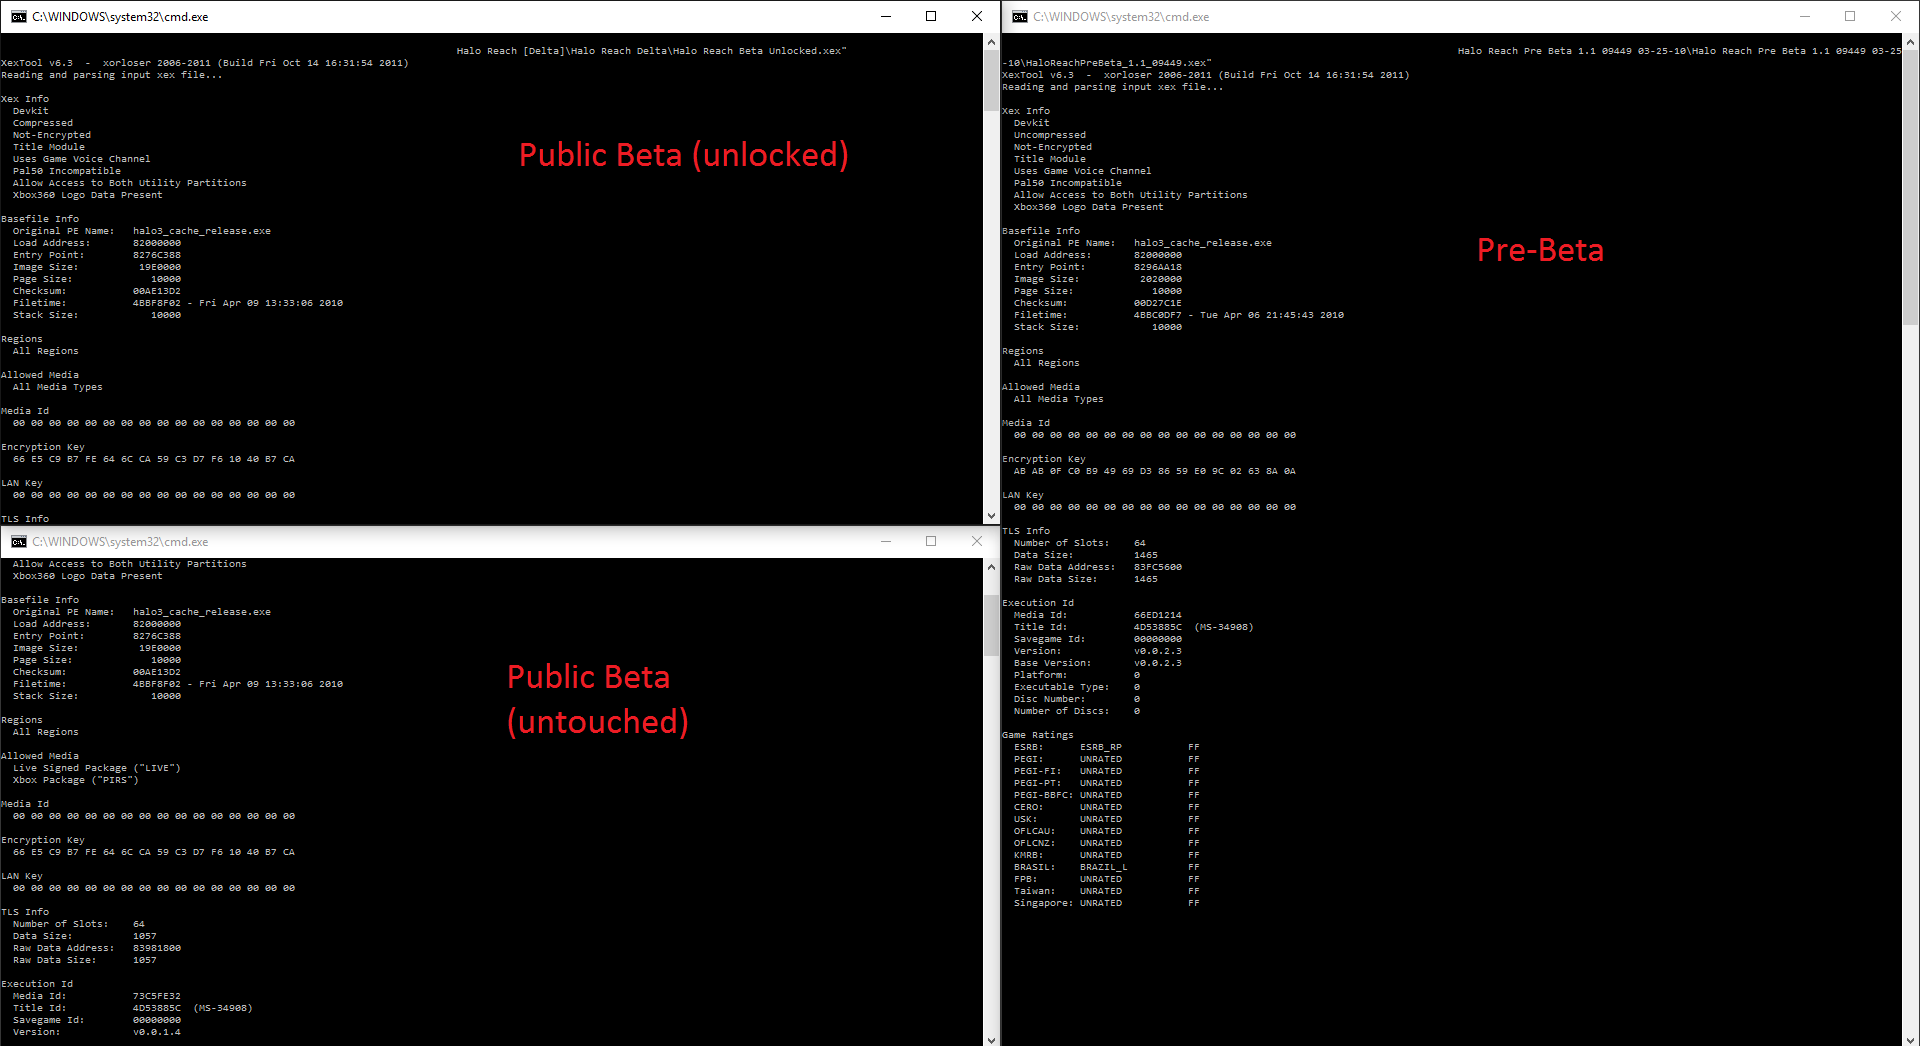
Task: Click the 'Execution Id' heading in the right-hand window
Action: (x=1038, y=603)
